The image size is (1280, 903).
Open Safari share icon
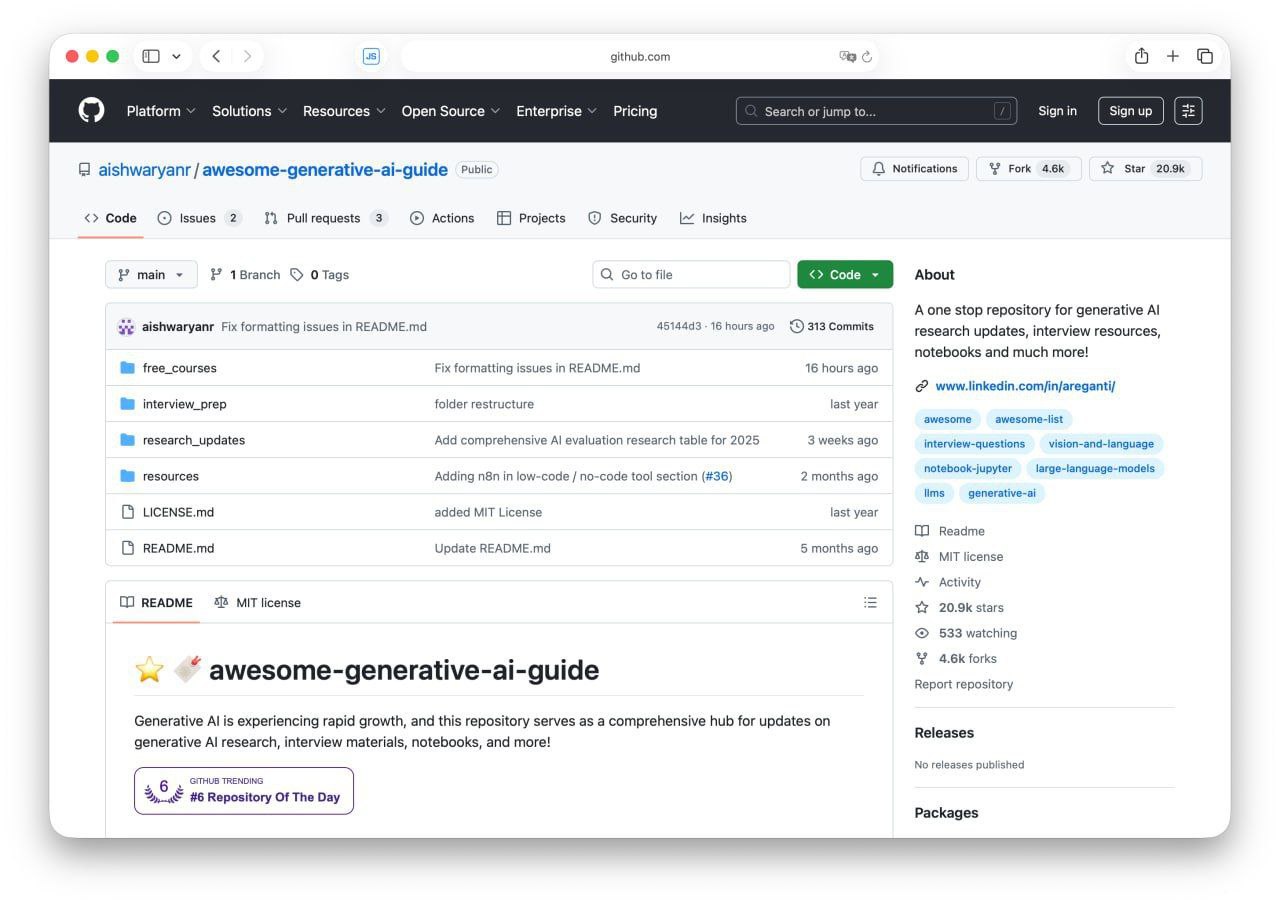pos(1141,57)
